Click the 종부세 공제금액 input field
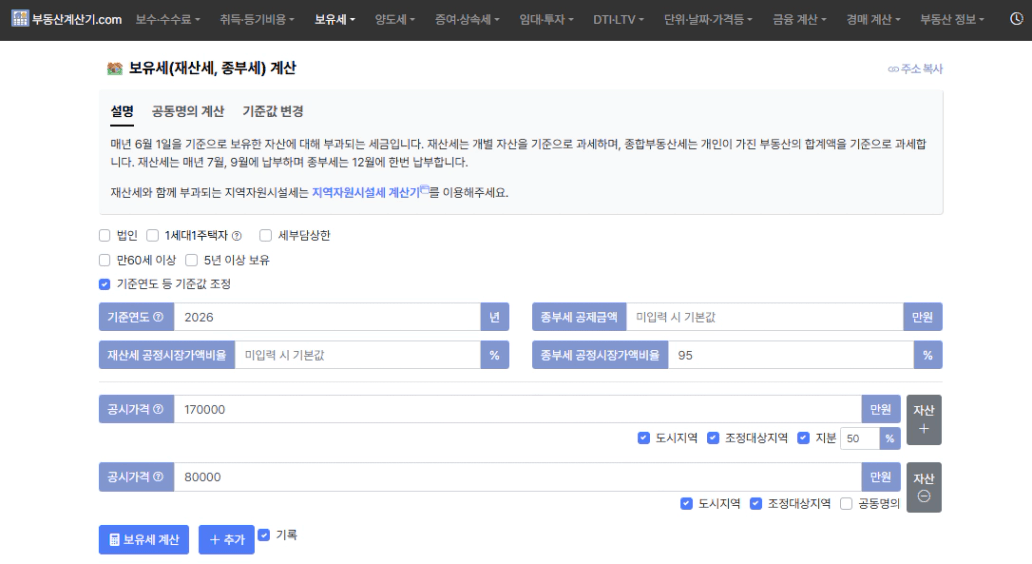 click(764, 317)
